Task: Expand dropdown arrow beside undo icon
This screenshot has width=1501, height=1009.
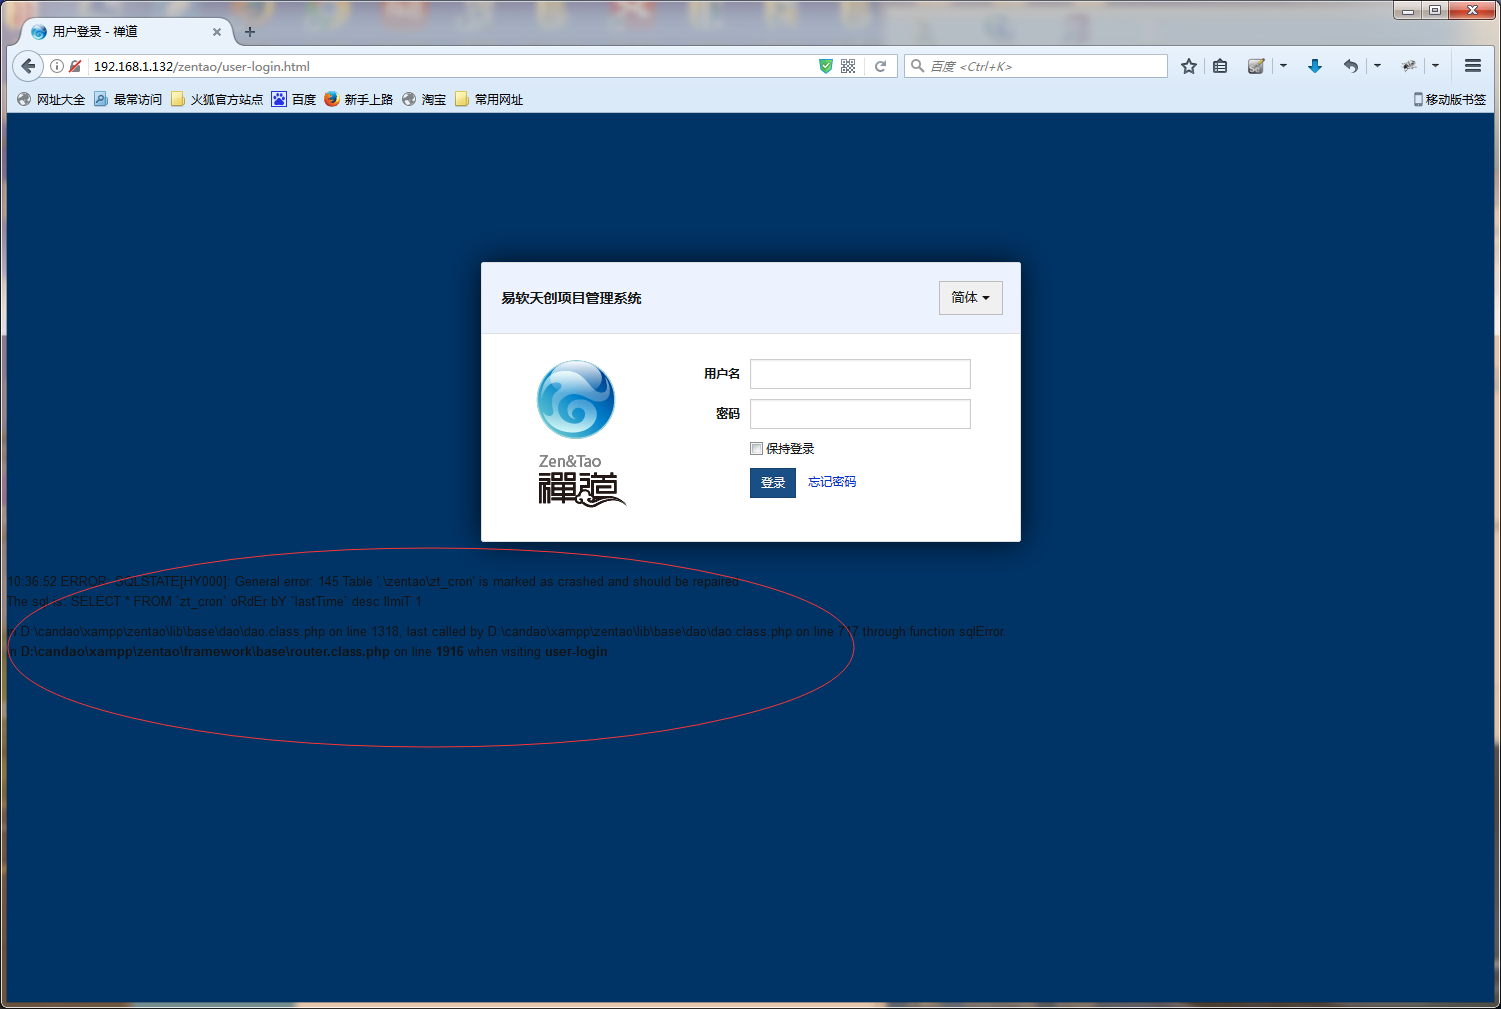Action: coord(1377,66)
